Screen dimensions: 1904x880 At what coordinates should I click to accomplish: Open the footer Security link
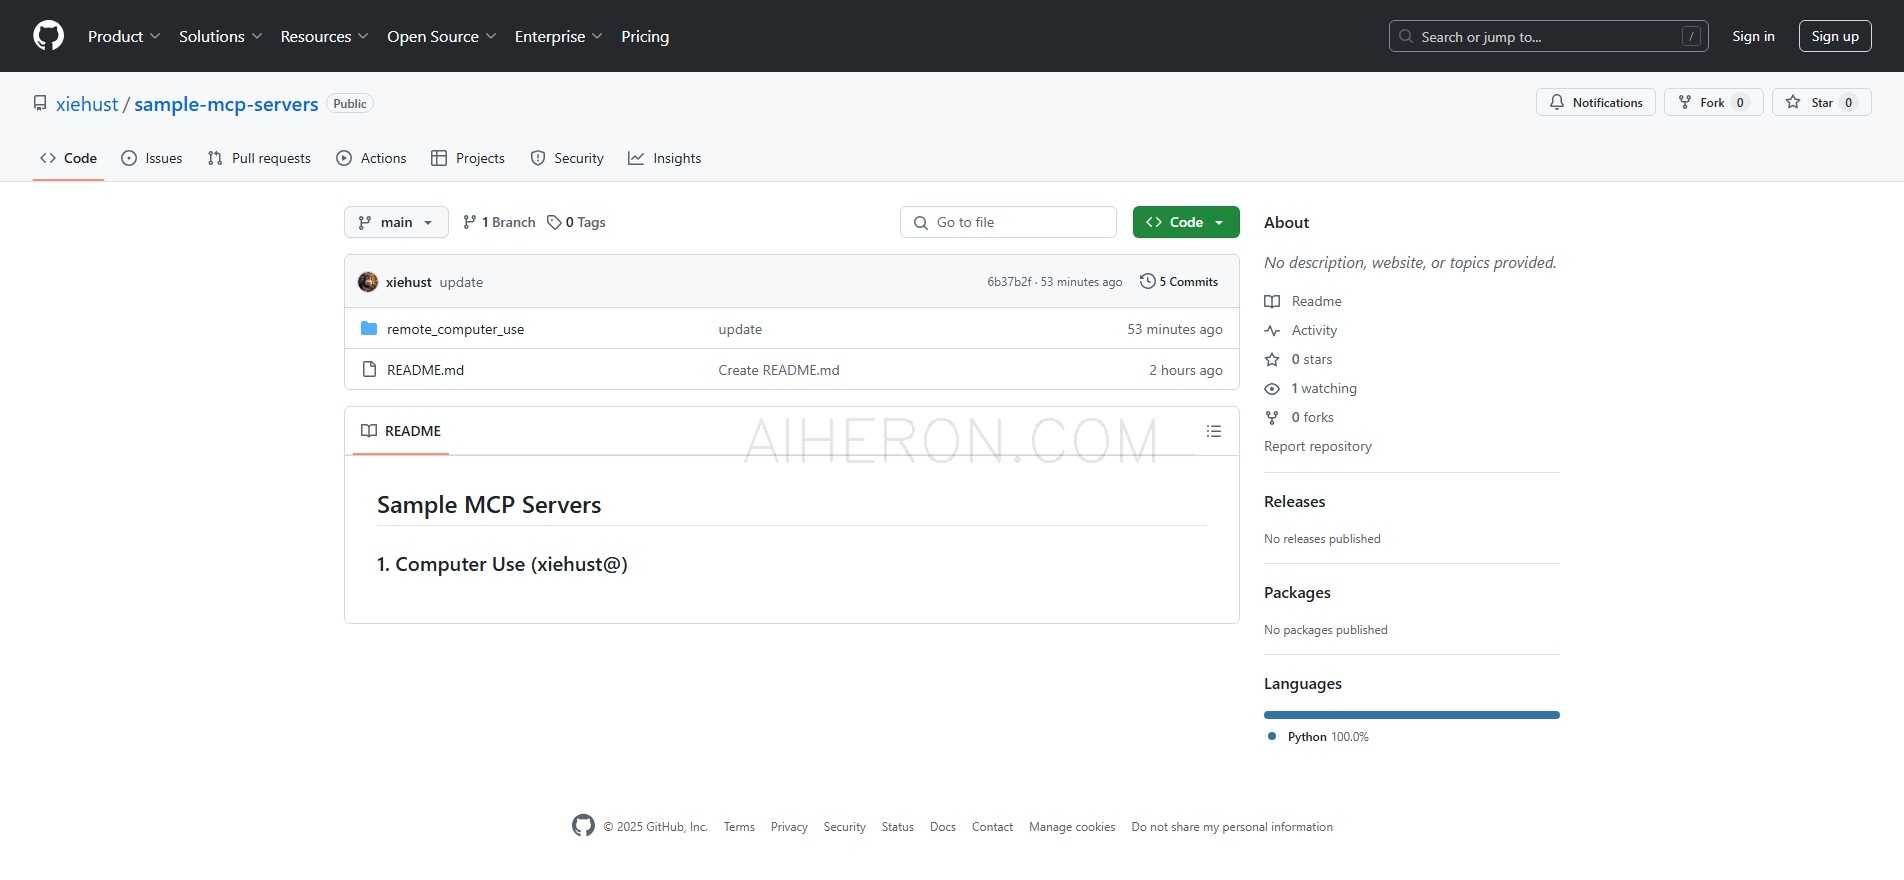click(845, 827)
